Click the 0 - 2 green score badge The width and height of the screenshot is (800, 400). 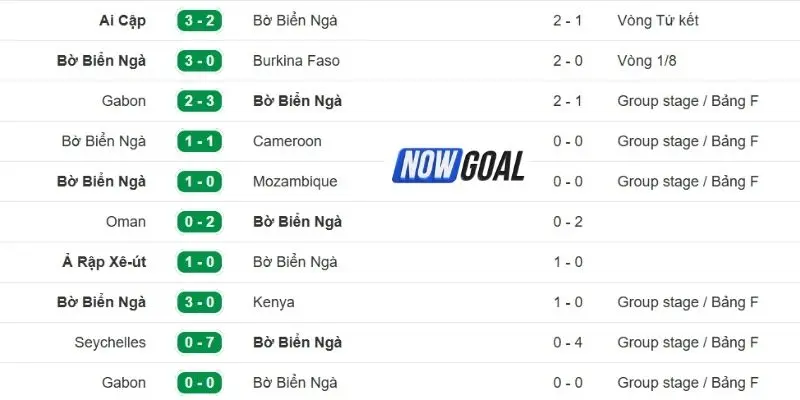[200, 222]
